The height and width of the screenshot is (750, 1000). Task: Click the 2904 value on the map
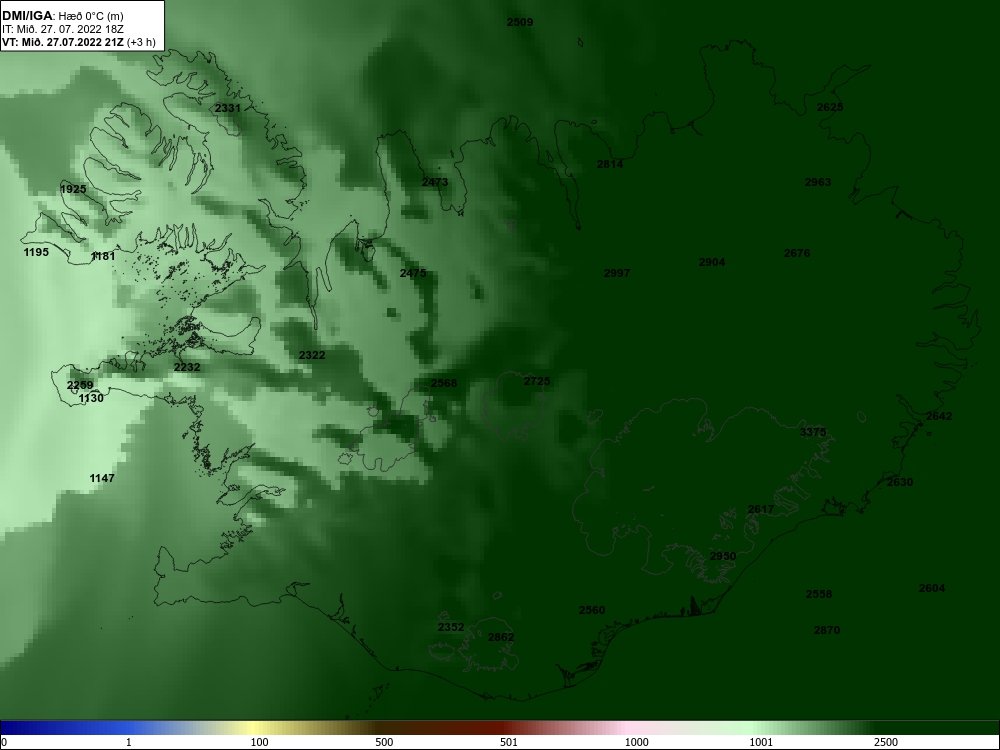(x=712, y=263)
